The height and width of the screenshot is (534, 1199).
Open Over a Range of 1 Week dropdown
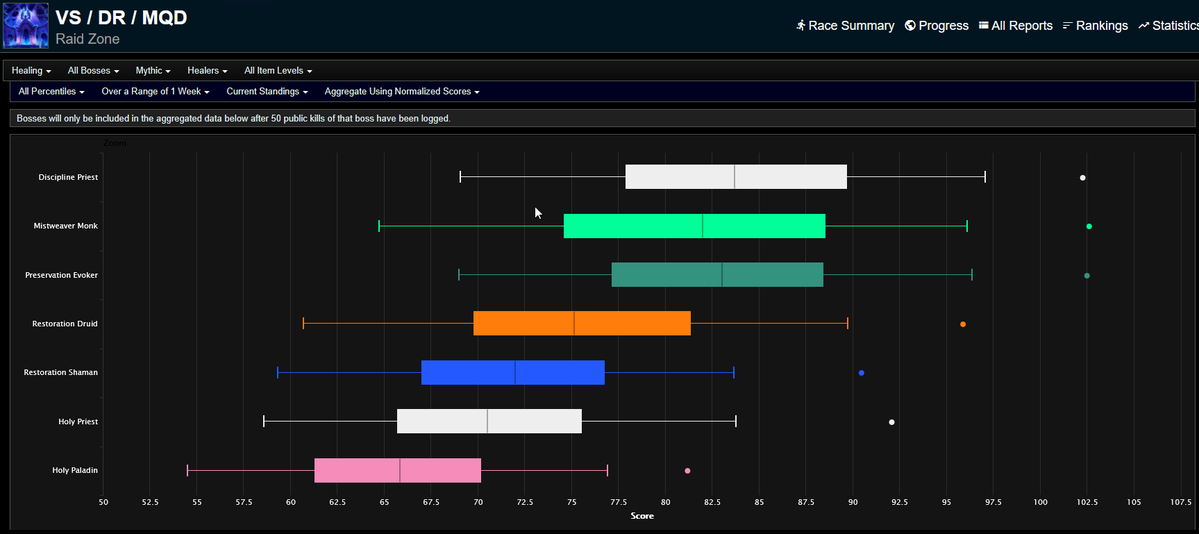point(155,91)
